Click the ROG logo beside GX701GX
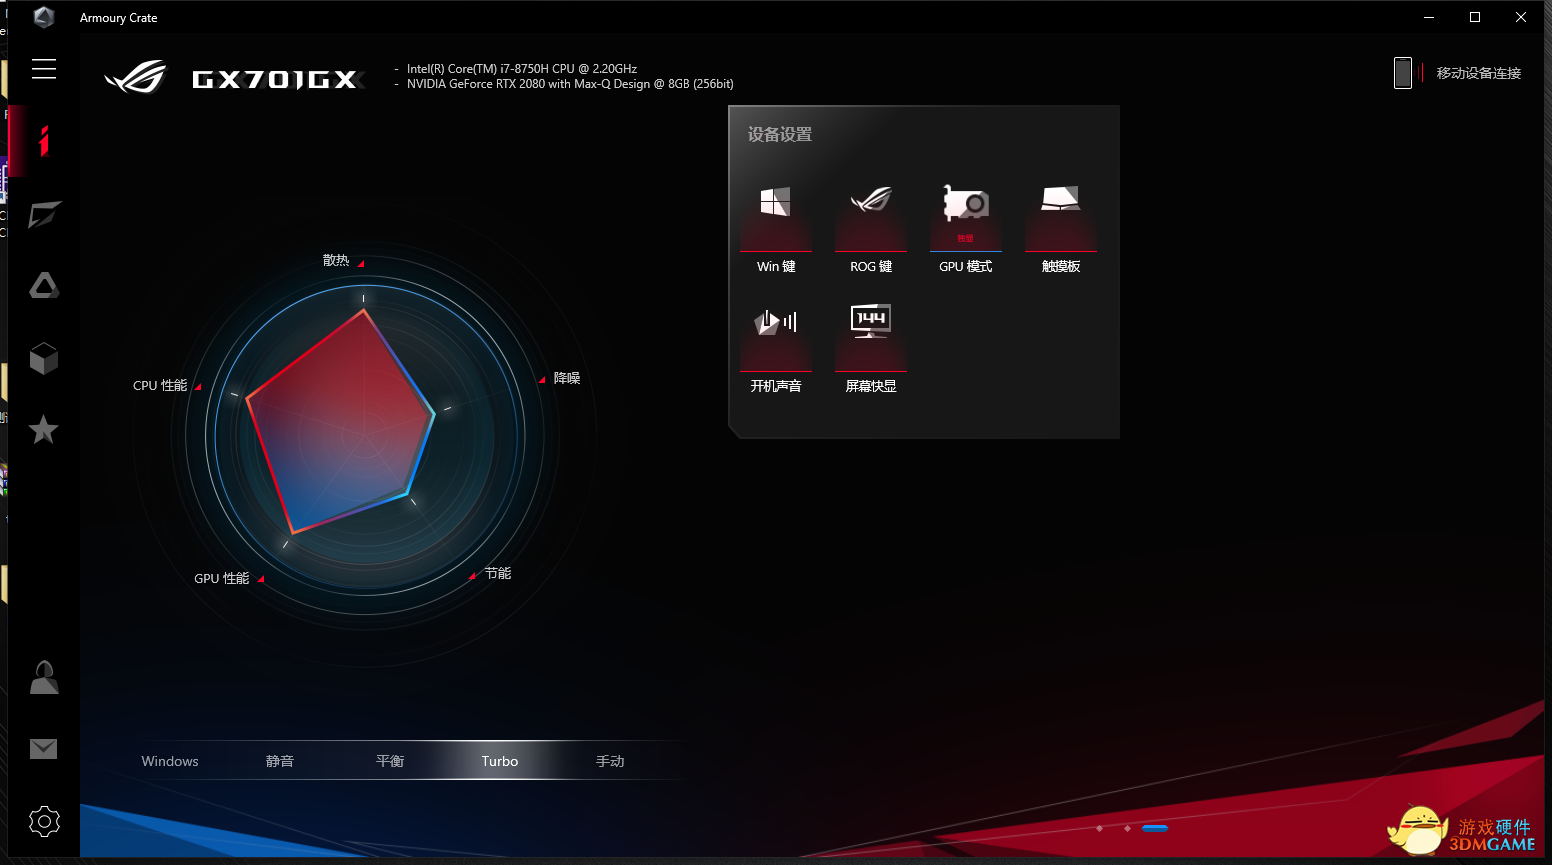1552x865 pixels. (136, 77)
